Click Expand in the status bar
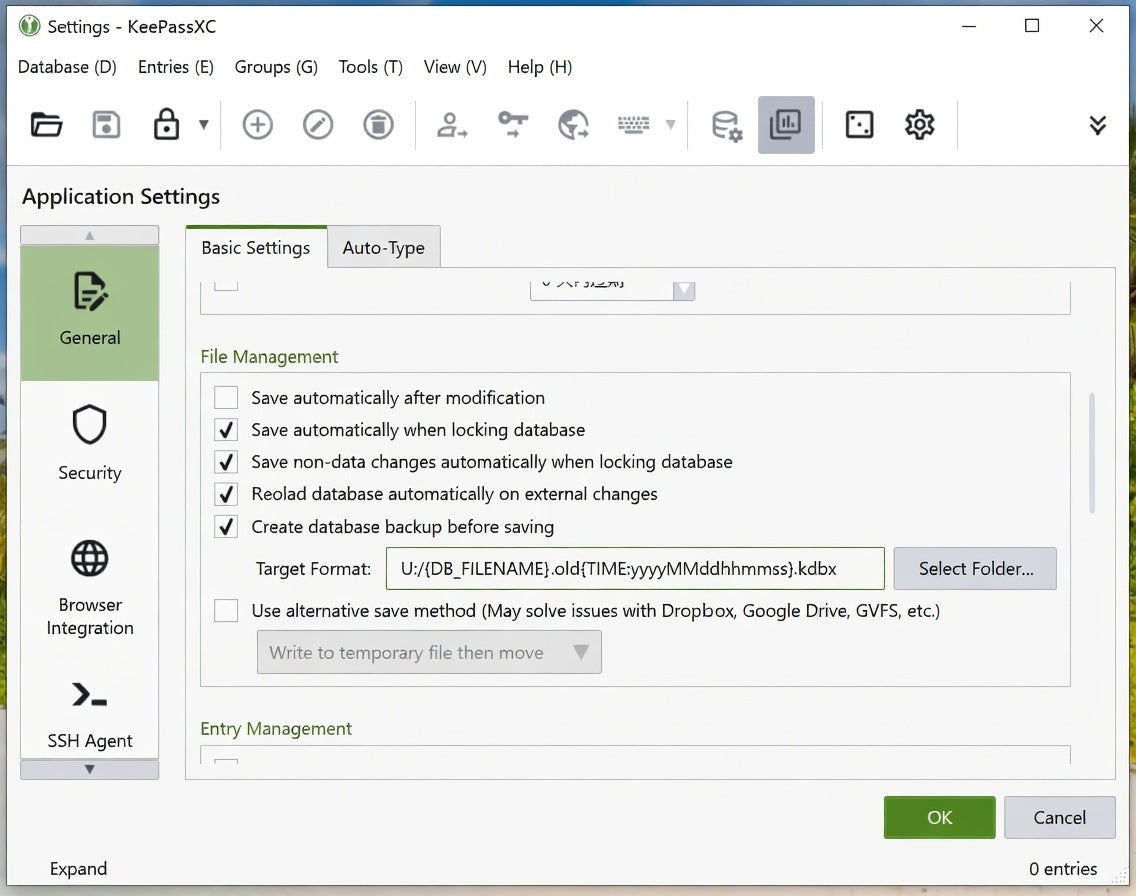Screen dimensions: 1136x896 [x=78, y=868]
